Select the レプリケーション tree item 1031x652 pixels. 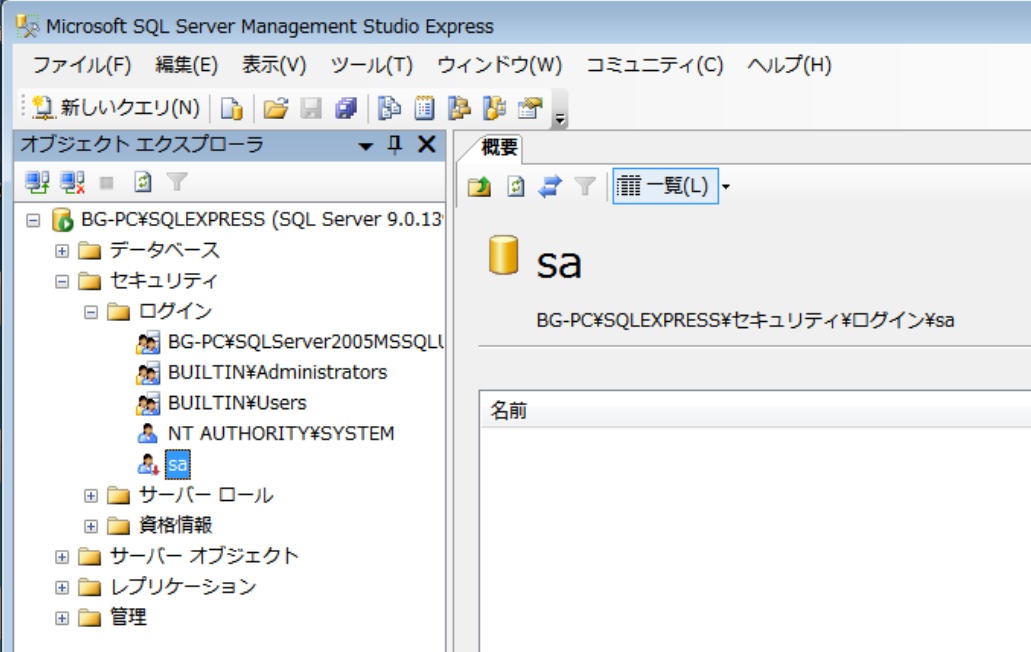183,586
